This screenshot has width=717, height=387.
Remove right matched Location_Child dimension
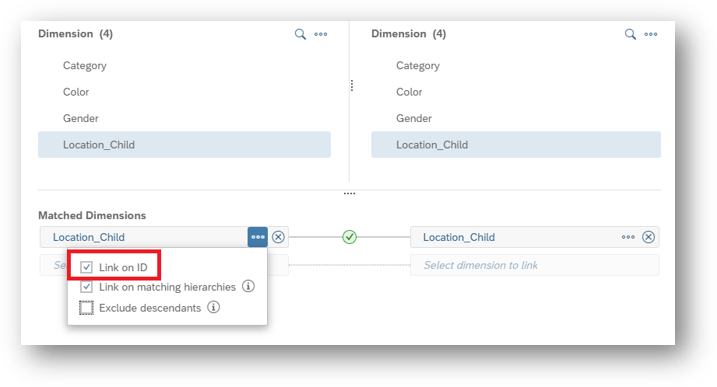tap(648, 237)
